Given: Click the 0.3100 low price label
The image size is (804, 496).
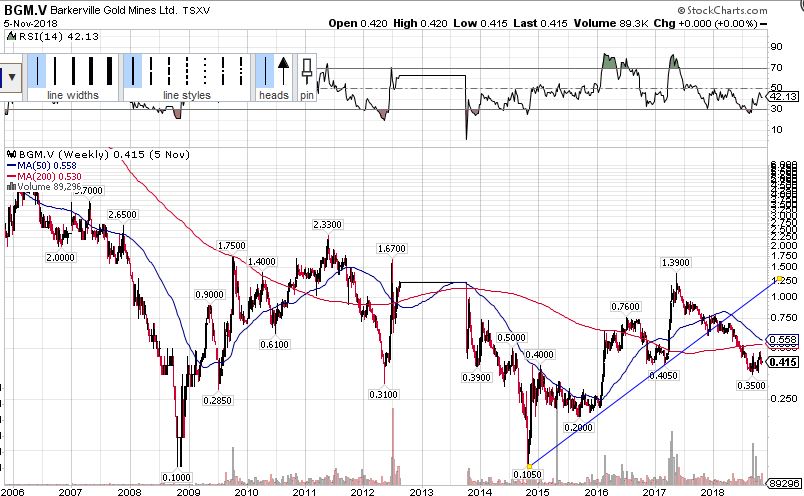Looking at the screenshot, I should pyautogui.click(x=384, y=394).
